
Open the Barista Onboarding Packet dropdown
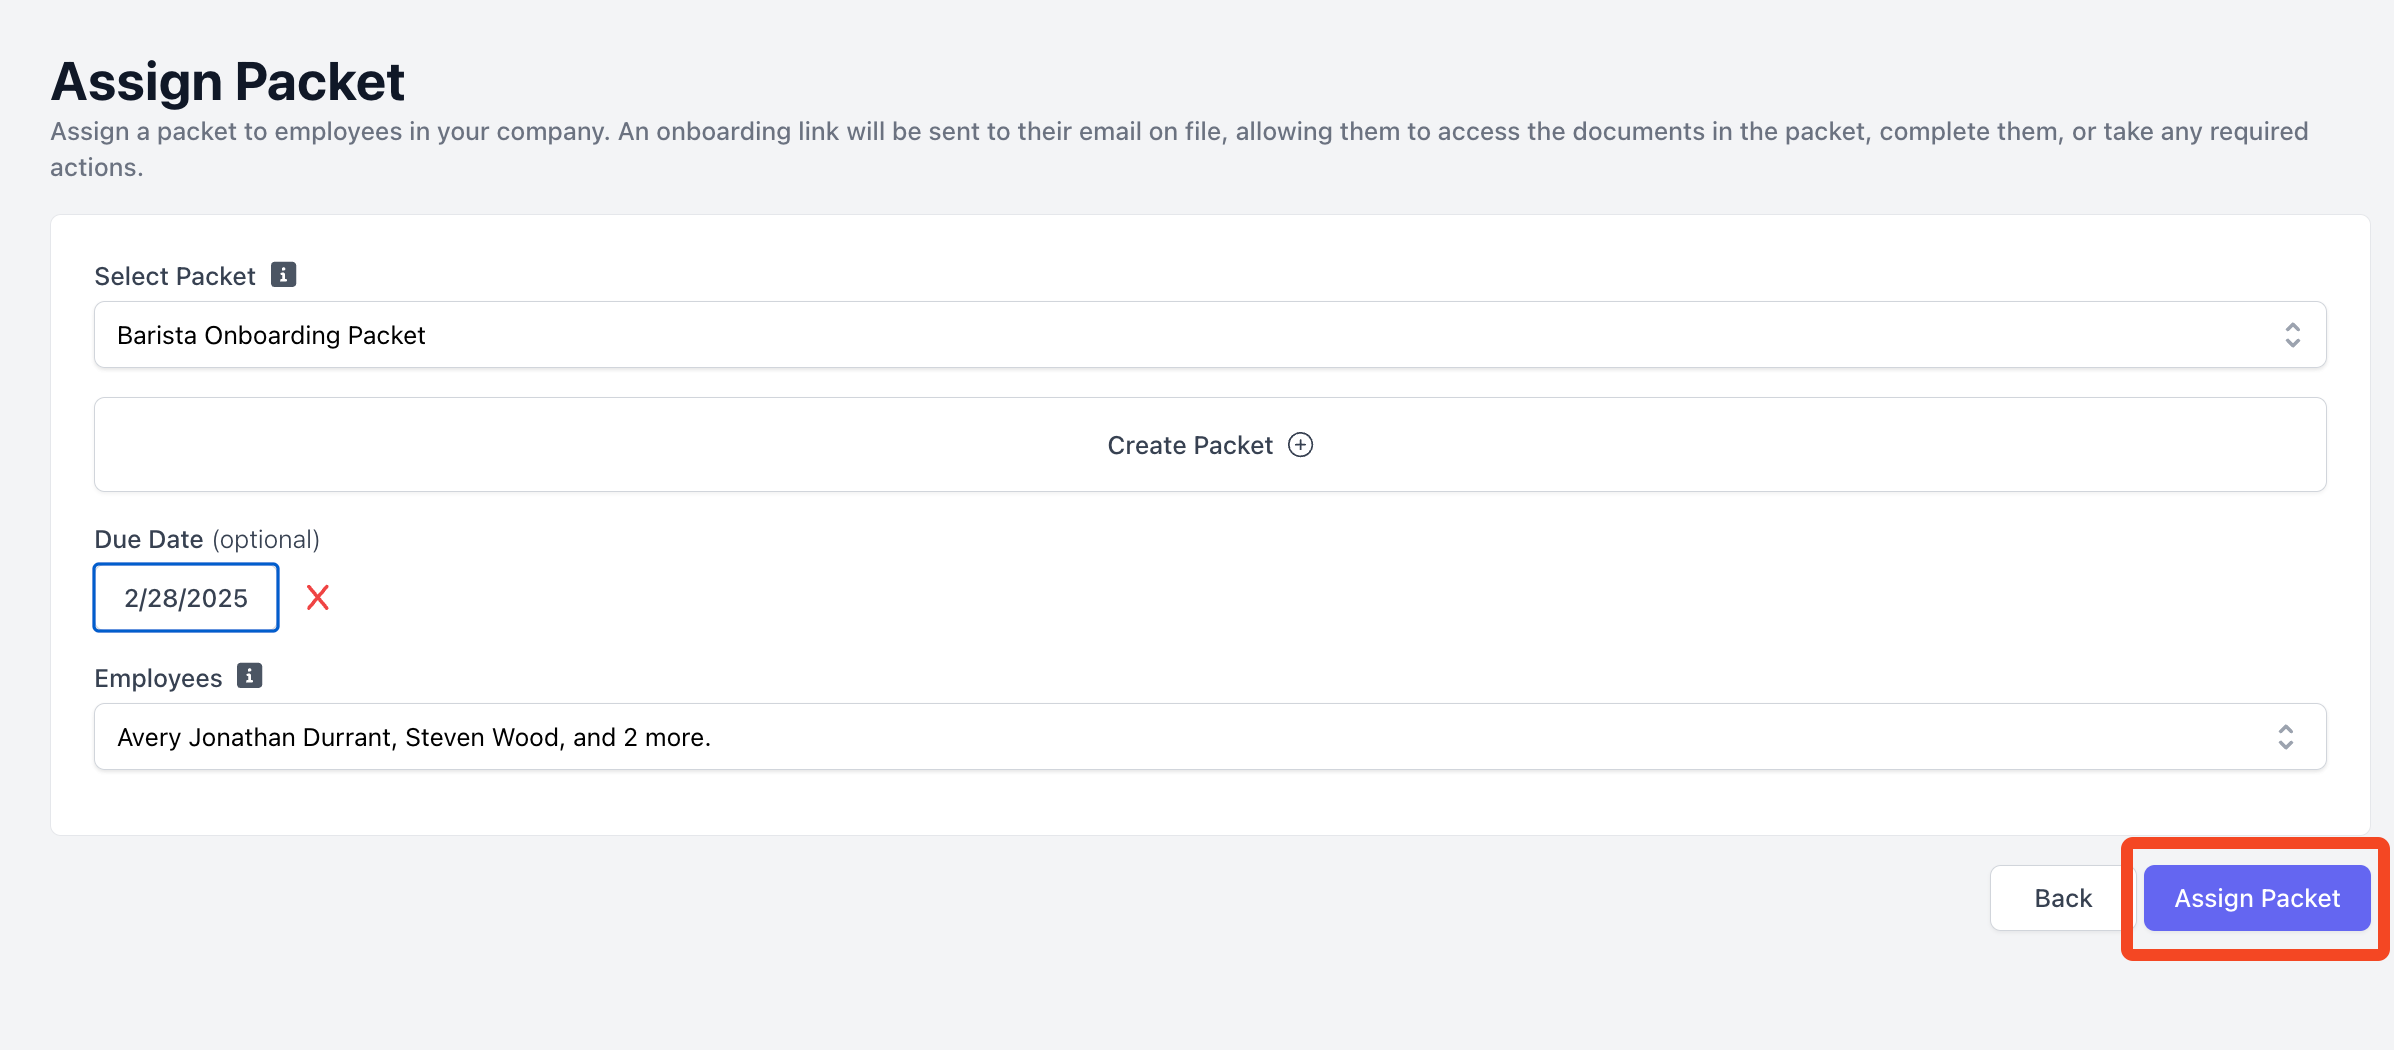pos(1200,335)
